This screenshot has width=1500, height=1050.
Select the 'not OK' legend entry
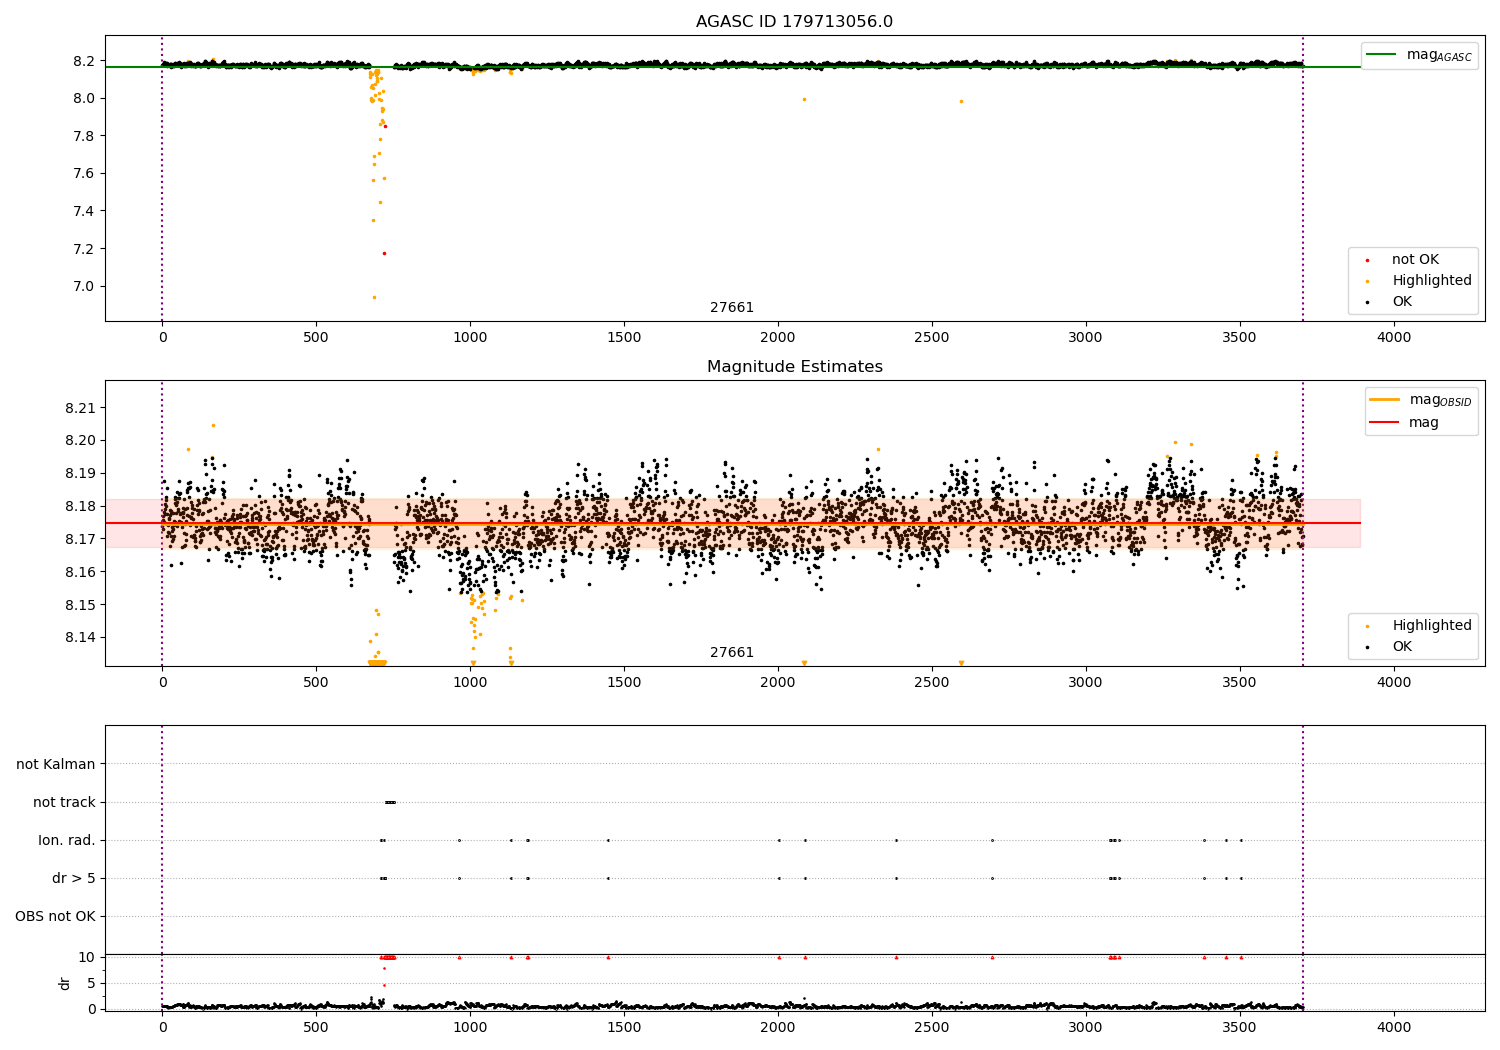[x=1414, y=260]
